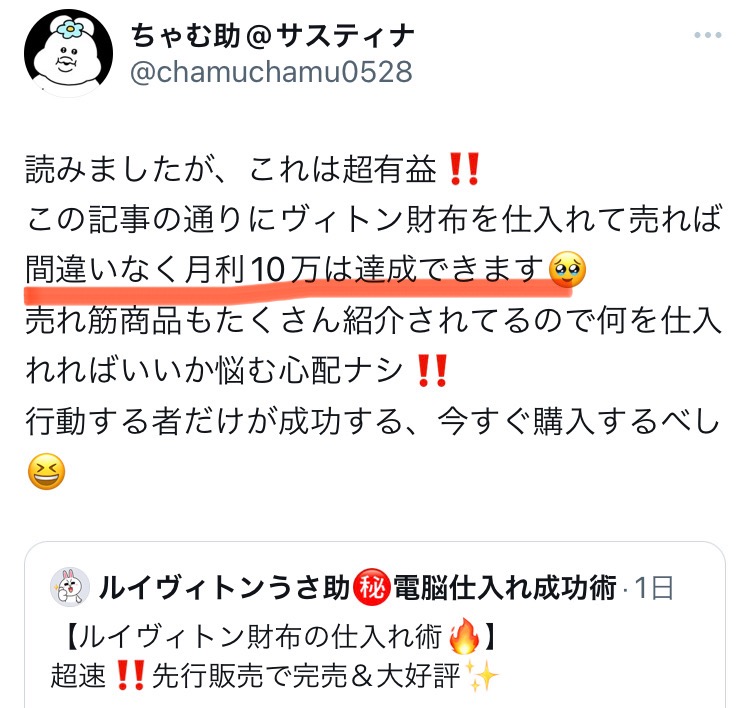Tap the sparkles emoji after 大好評
This screenshot has width=750, height=708.
click(482, 676)
